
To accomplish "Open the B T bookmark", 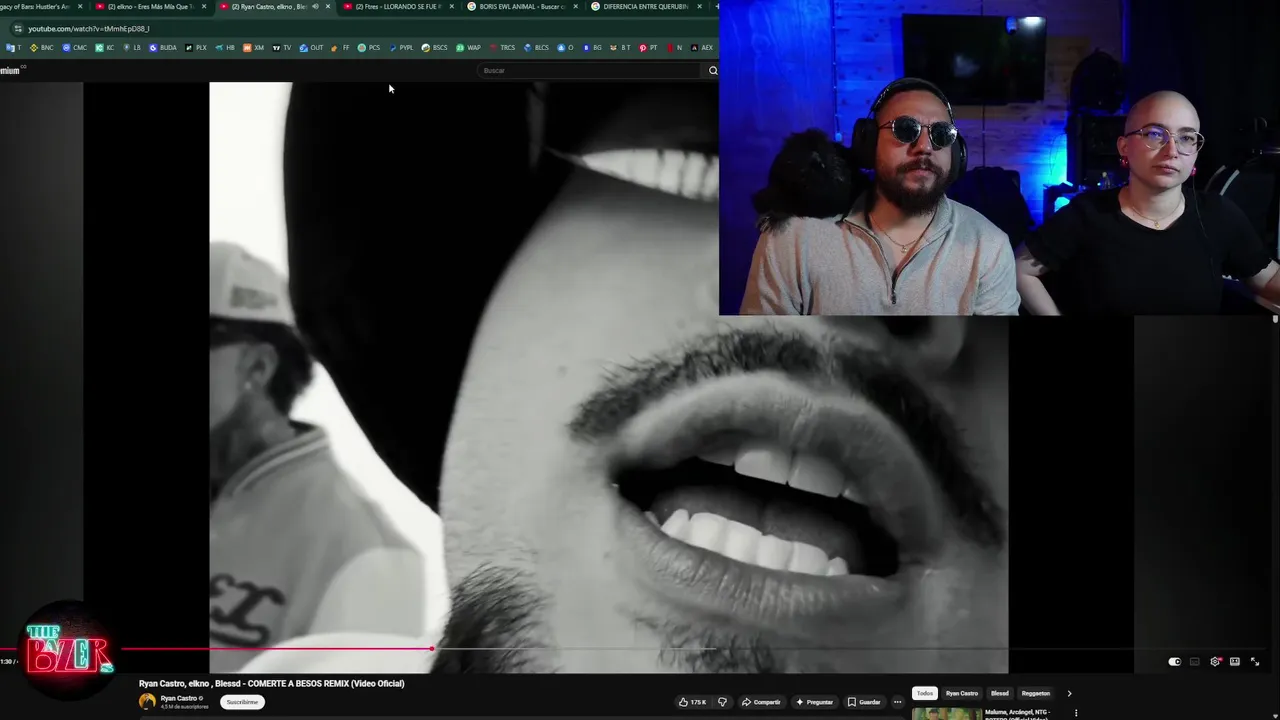I will tap(621, 48).
